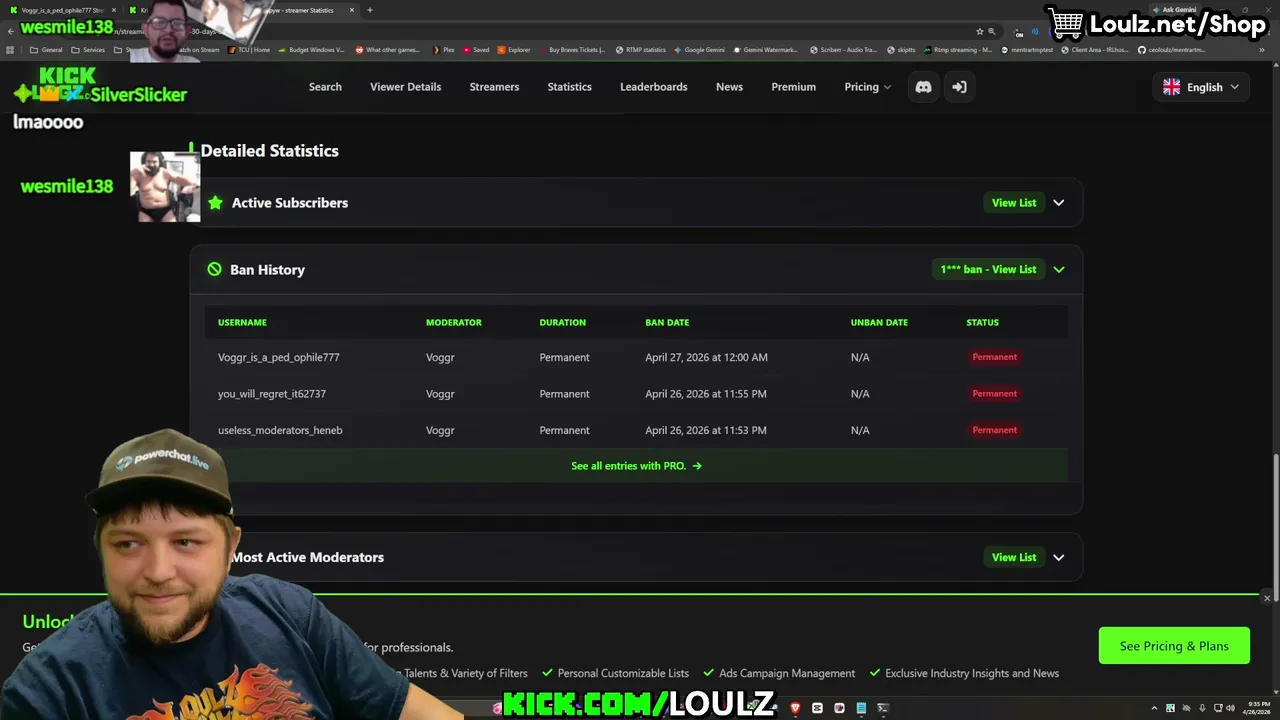Open the English language dropdown
The width and height of the screenshot is (1280, 720).
[1201, 87]
